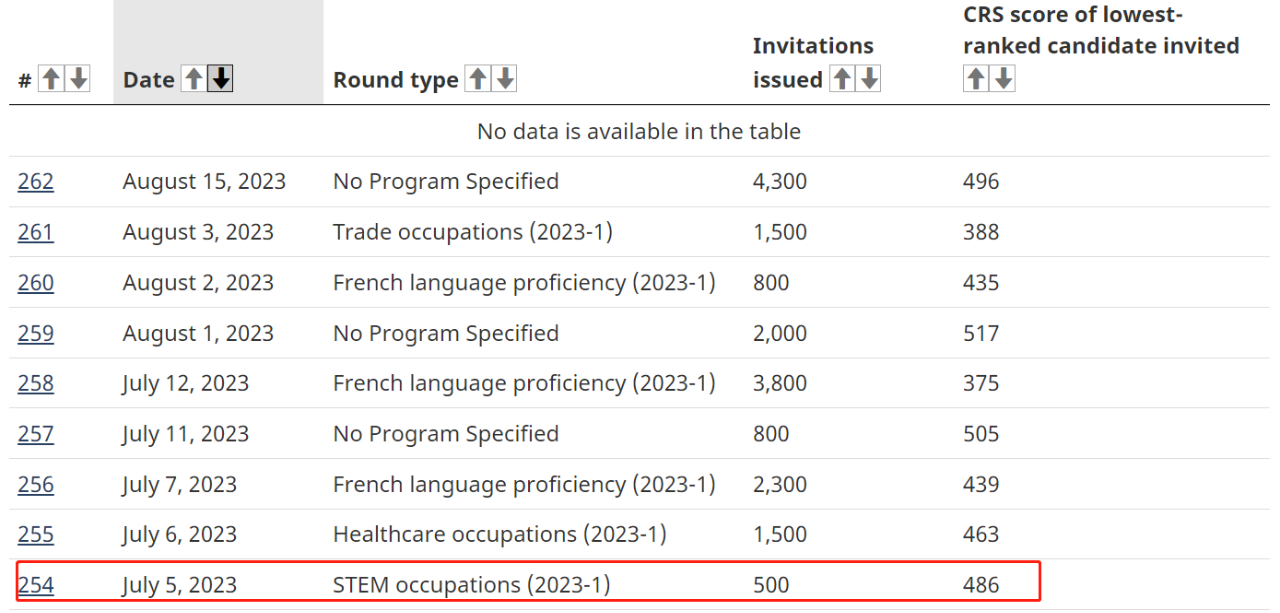The width and height of the screenshot is (1280, 613).
Task: Open draw number 262 link
Action: pos(36,182)
